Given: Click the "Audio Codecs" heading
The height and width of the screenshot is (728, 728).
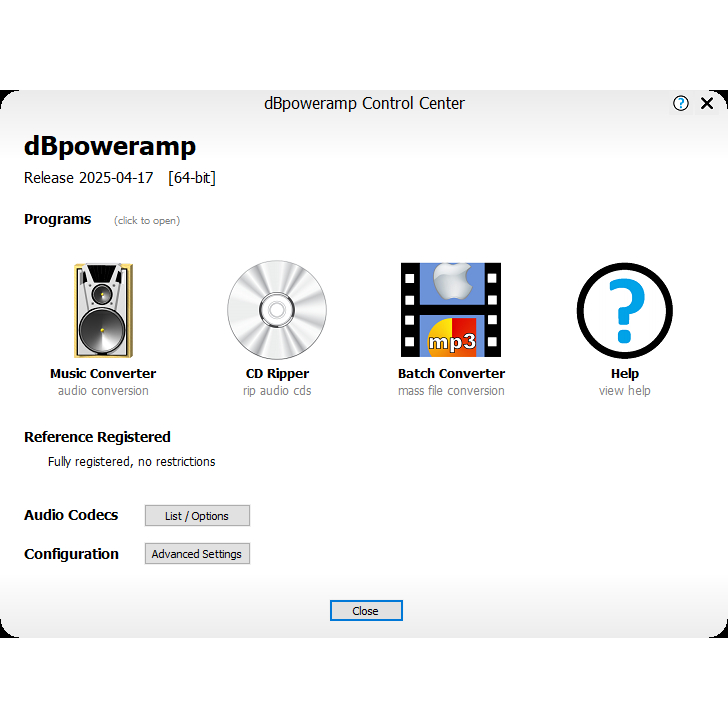Looking at the screenshot, I should (71, 515).
